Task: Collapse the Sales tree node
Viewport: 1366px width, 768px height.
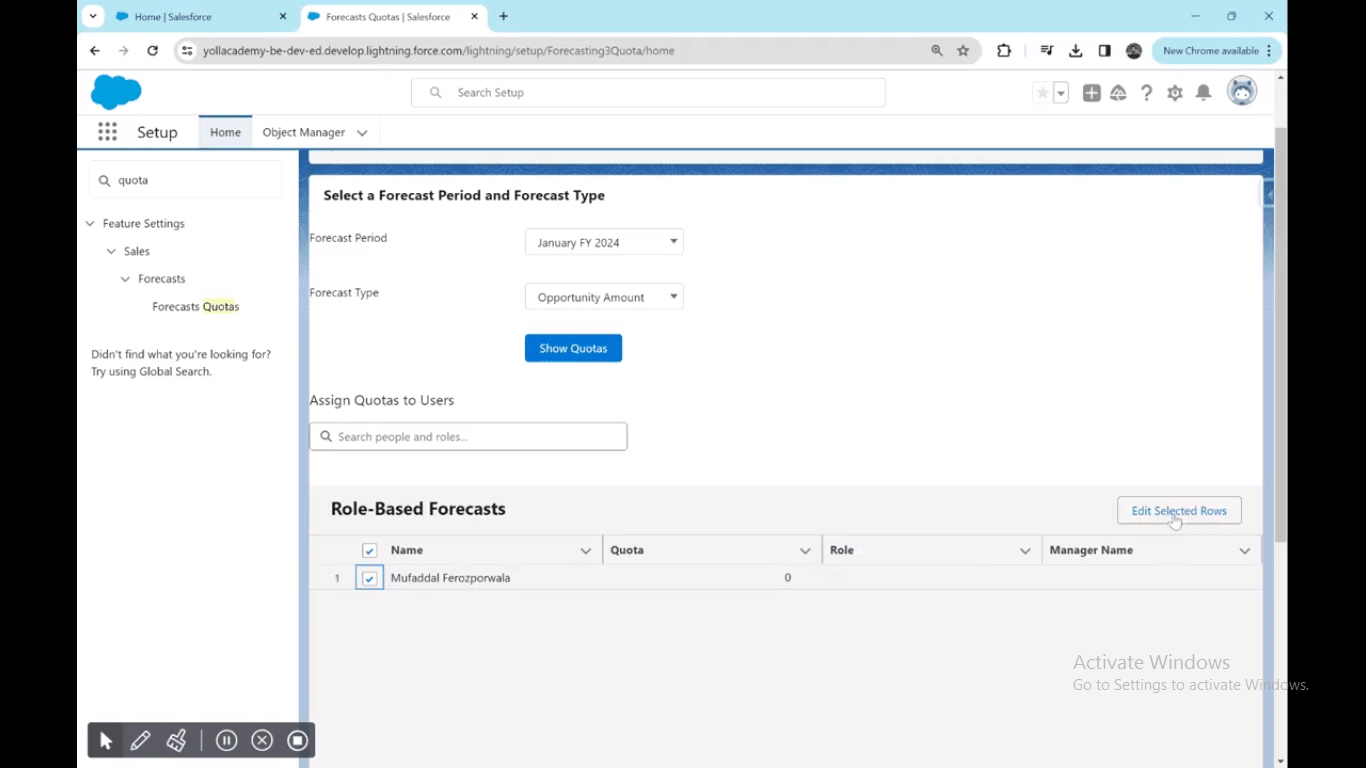Action: tap(111, 251)
